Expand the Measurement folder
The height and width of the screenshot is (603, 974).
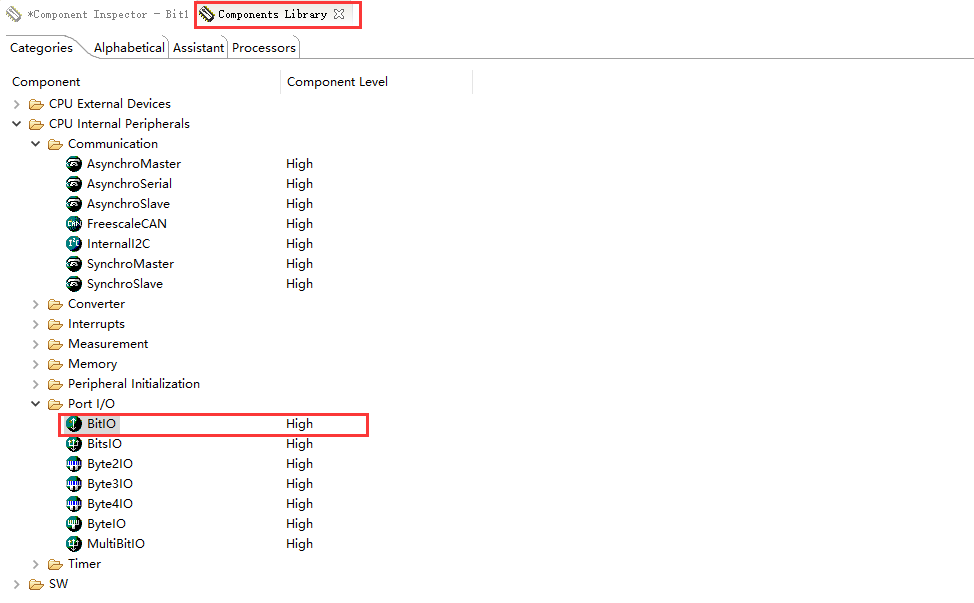click(35, 344)
